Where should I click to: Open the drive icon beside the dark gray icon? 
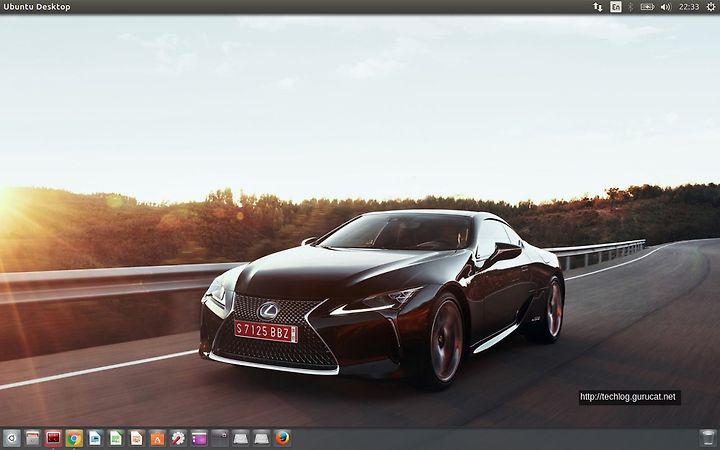241,438
